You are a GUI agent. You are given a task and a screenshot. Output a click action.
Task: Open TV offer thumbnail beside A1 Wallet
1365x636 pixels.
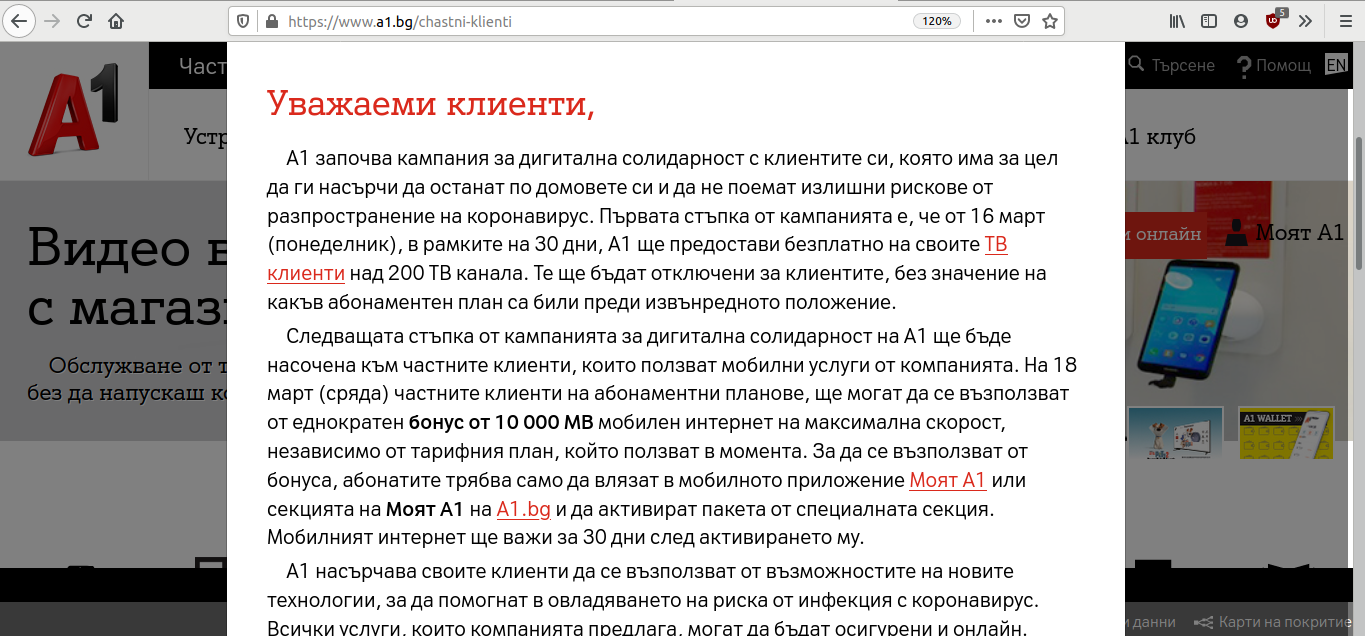pos(1175,433)
